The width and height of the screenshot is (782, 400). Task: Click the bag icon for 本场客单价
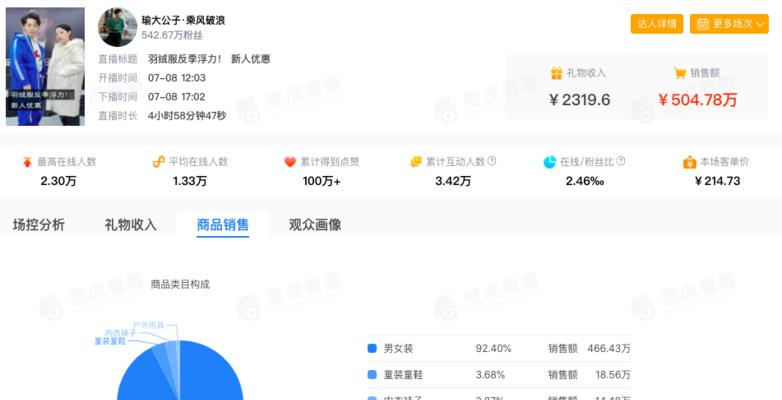(690, 162)
